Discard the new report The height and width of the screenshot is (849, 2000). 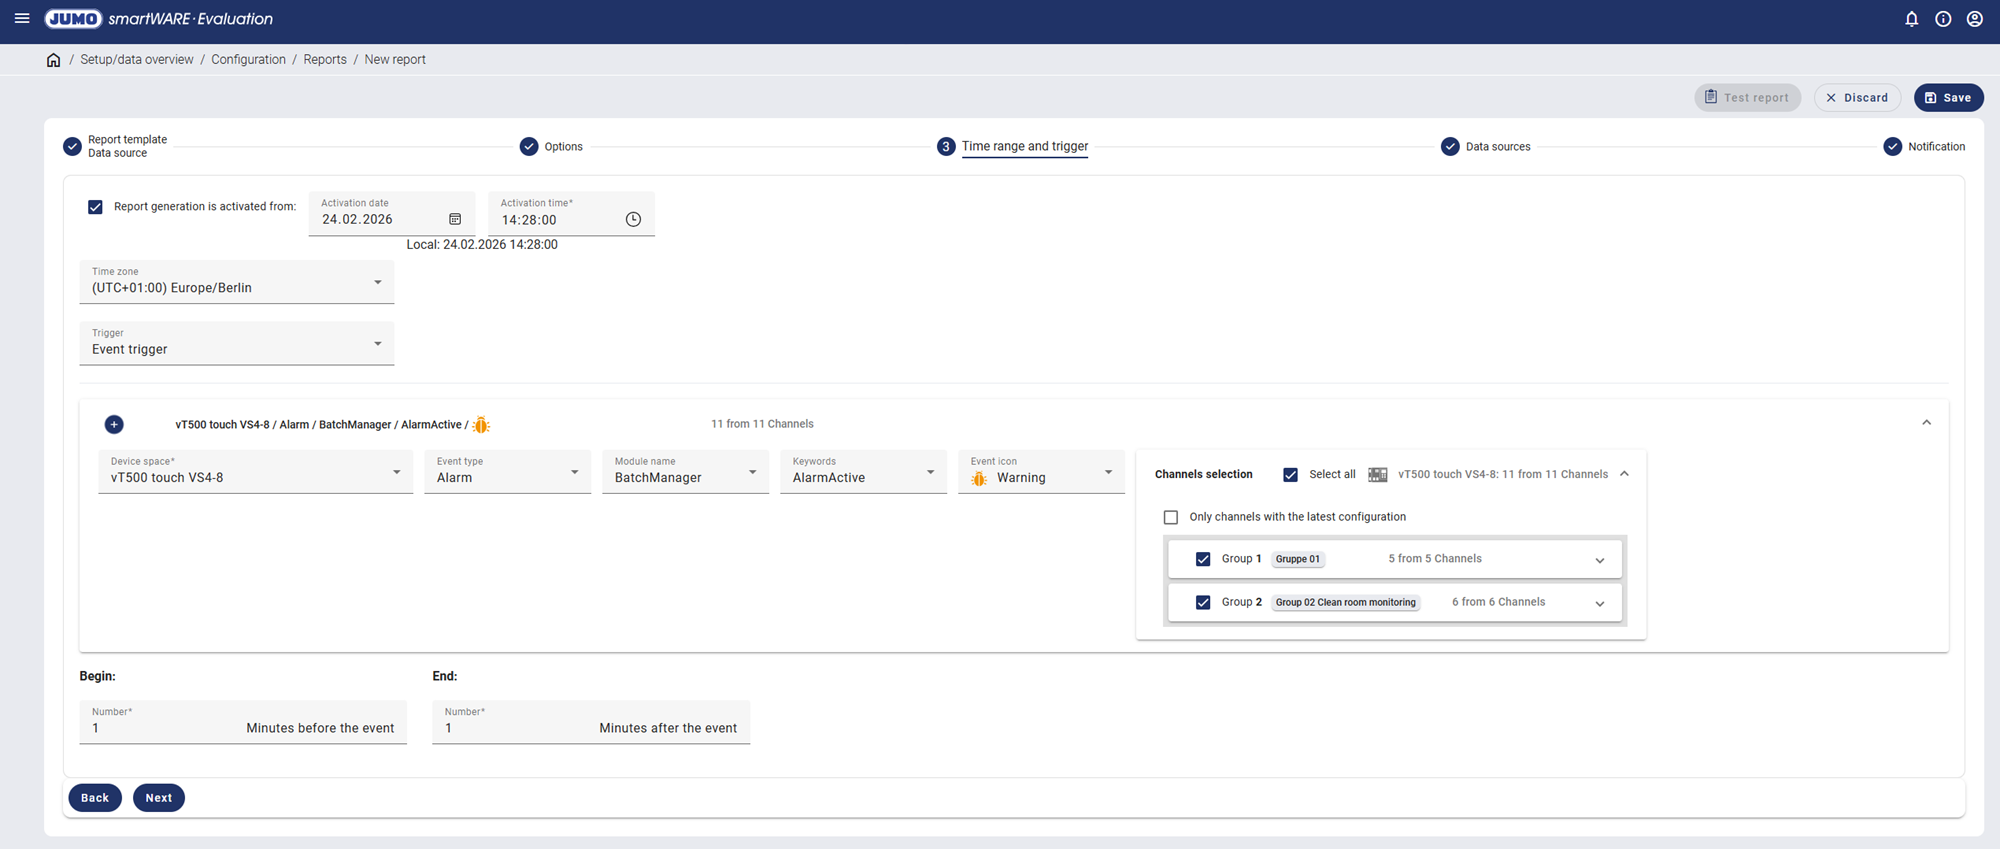click(x=1857, y=98)
